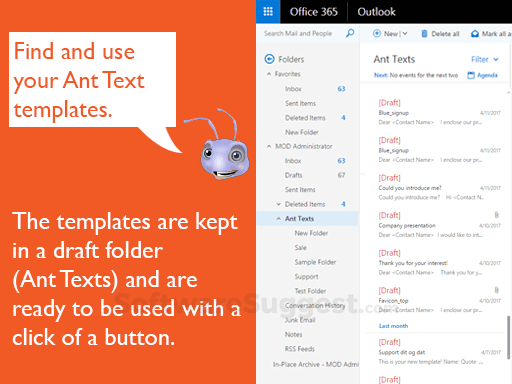512x384 pixels.
Task: Click the Inbox count 63 under MOD Administrator
Action: pos(341,161)
